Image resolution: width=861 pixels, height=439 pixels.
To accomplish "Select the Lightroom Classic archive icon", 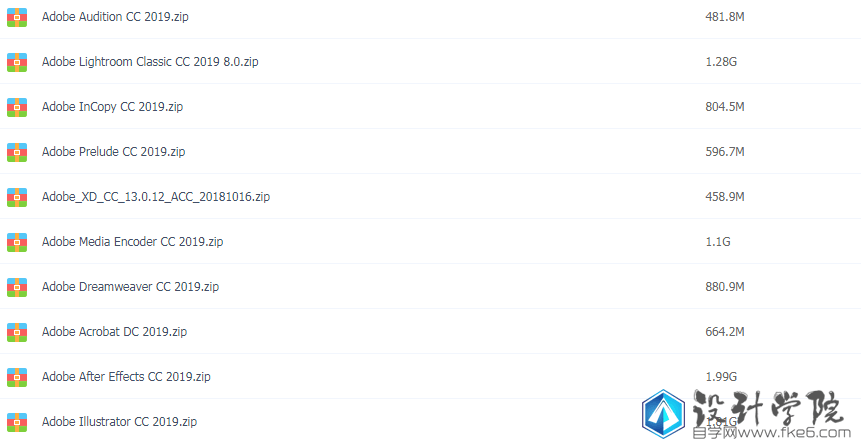I will pos(17,62).
